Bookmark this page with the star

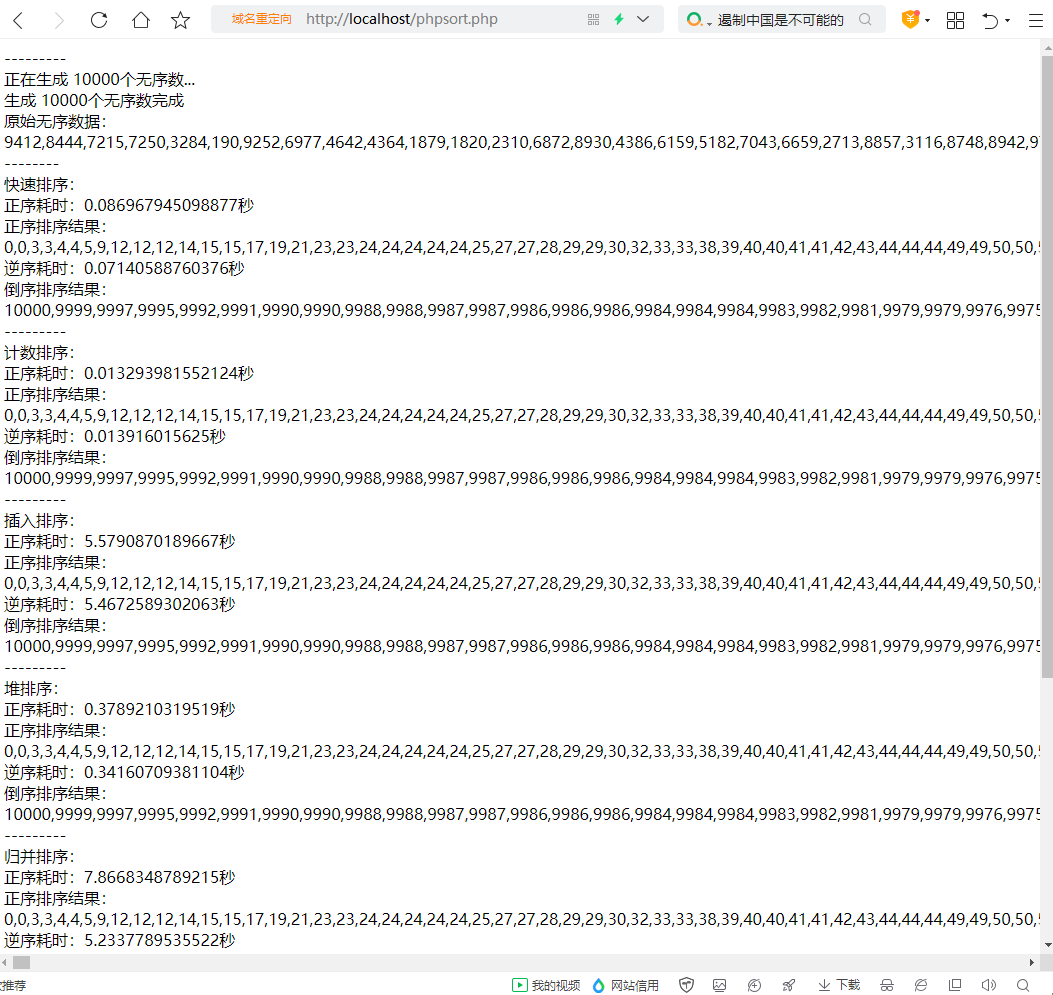coord(180,20)
